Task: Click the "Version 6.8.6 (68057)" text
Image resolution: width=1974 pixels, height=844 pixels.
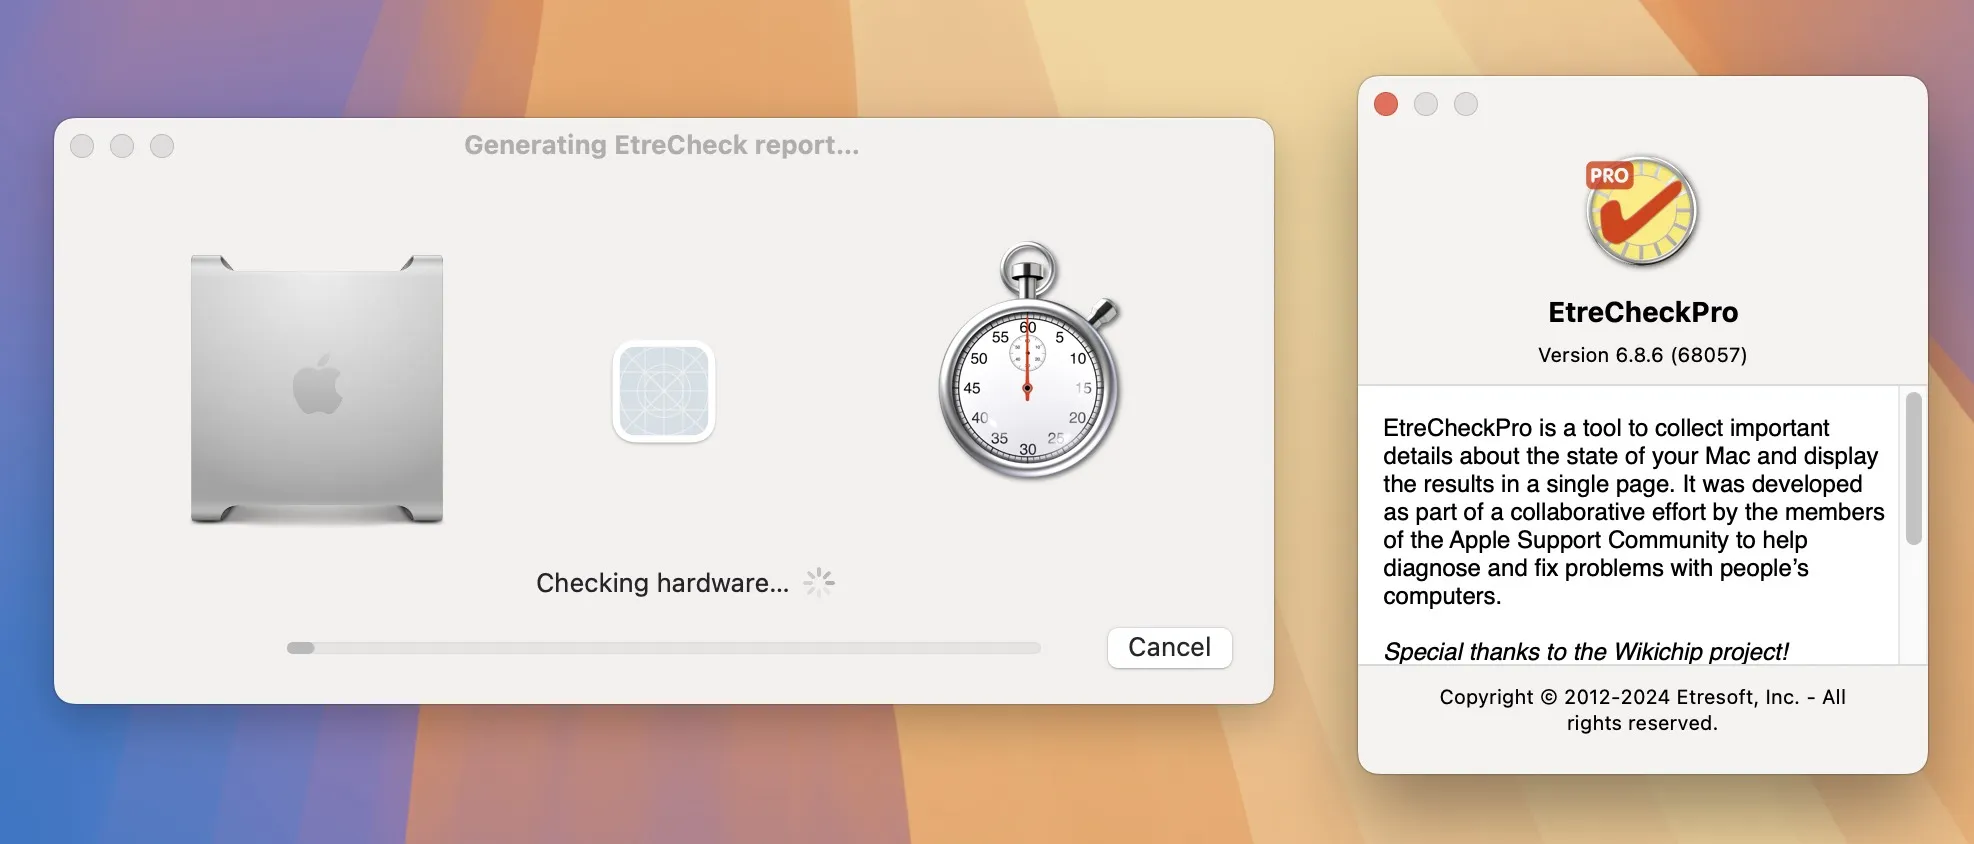Action: [x=1642, y=355]
